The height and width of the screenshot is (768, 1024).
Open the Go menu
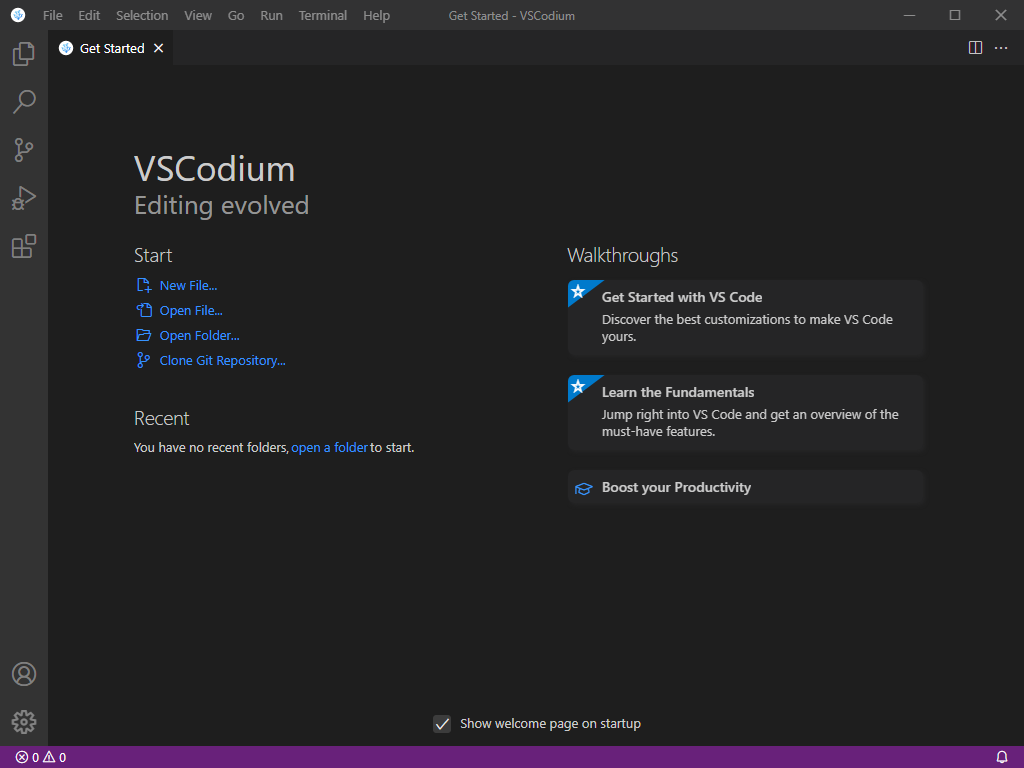point(236,15)
